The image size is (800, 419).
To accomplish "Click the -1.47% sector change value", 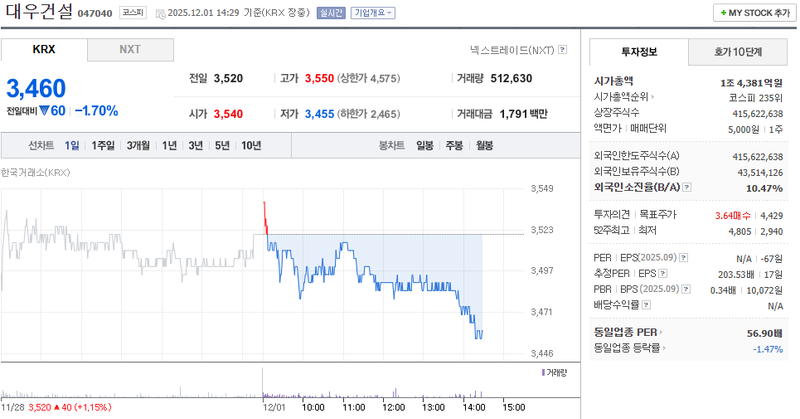I will tap(768, 349).
